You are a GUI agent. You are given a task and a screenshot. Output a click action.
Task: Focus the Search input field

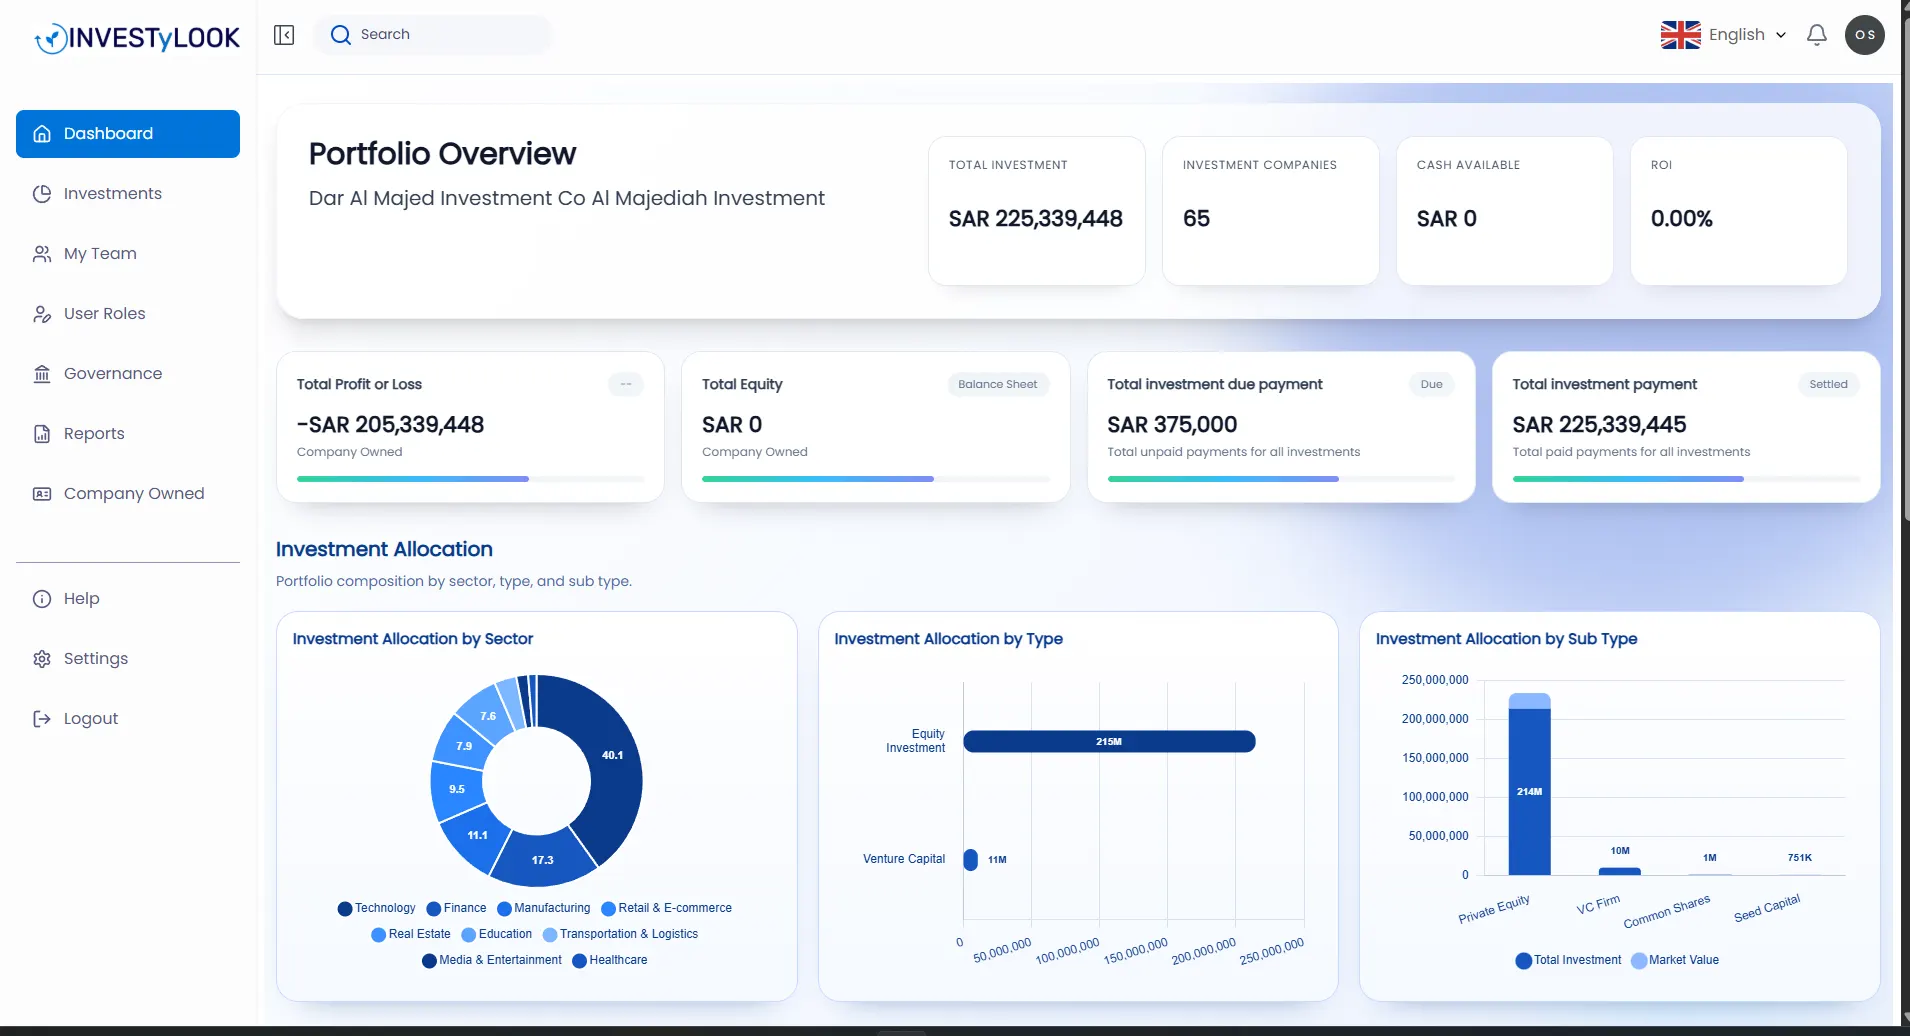coord(433,35)
